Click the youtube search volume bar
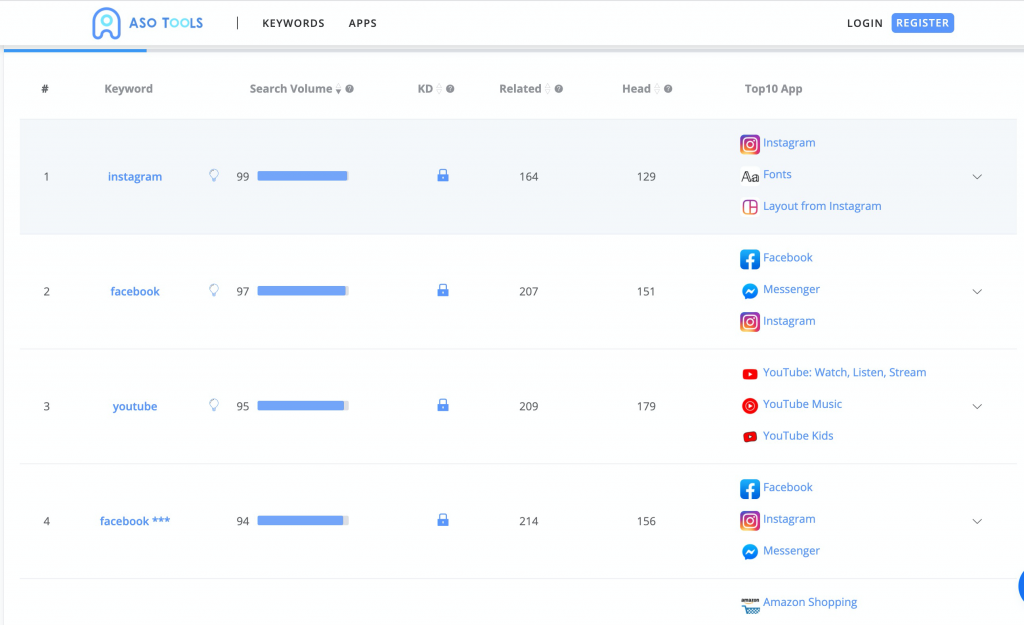 click(302, 406)
